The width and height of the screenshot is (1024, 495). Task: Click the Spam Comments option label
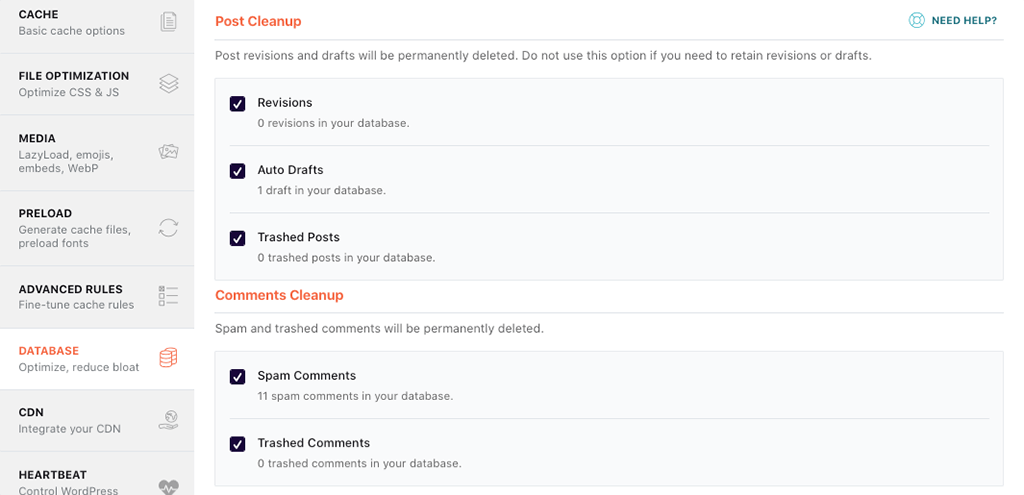306,376
